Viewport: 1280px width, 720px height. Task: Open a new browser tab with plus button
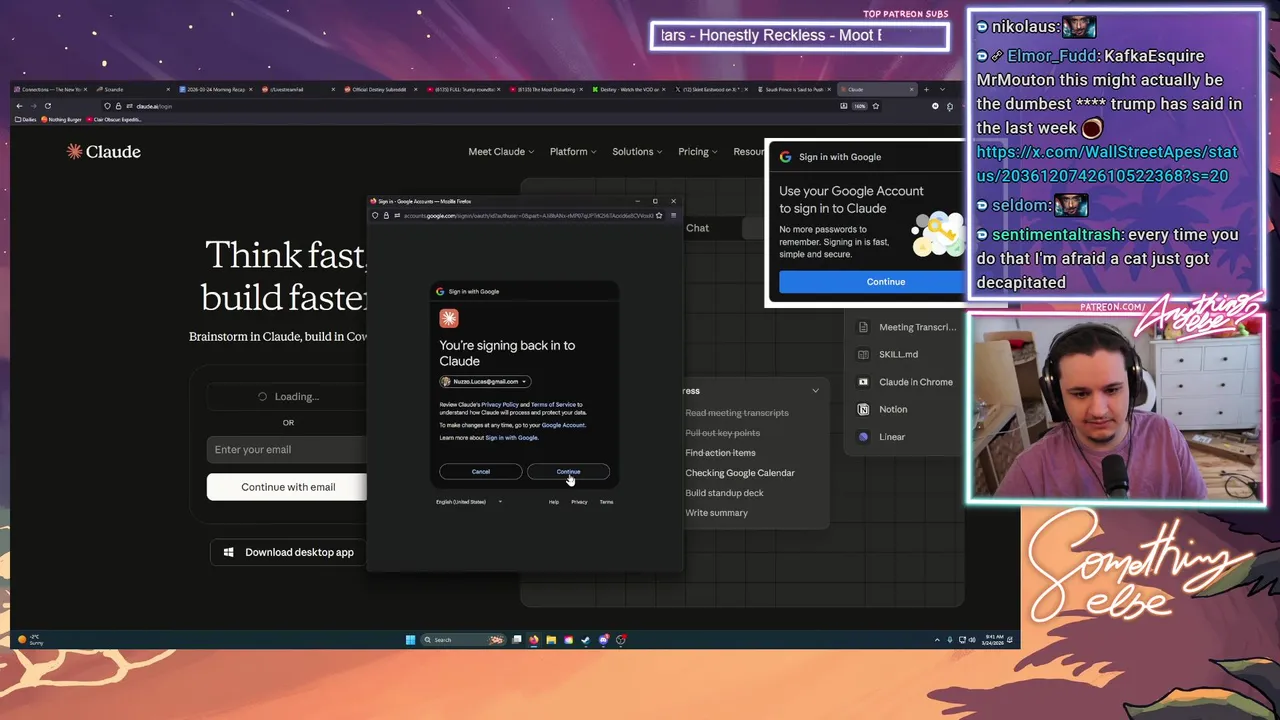[x=926, y=90]
